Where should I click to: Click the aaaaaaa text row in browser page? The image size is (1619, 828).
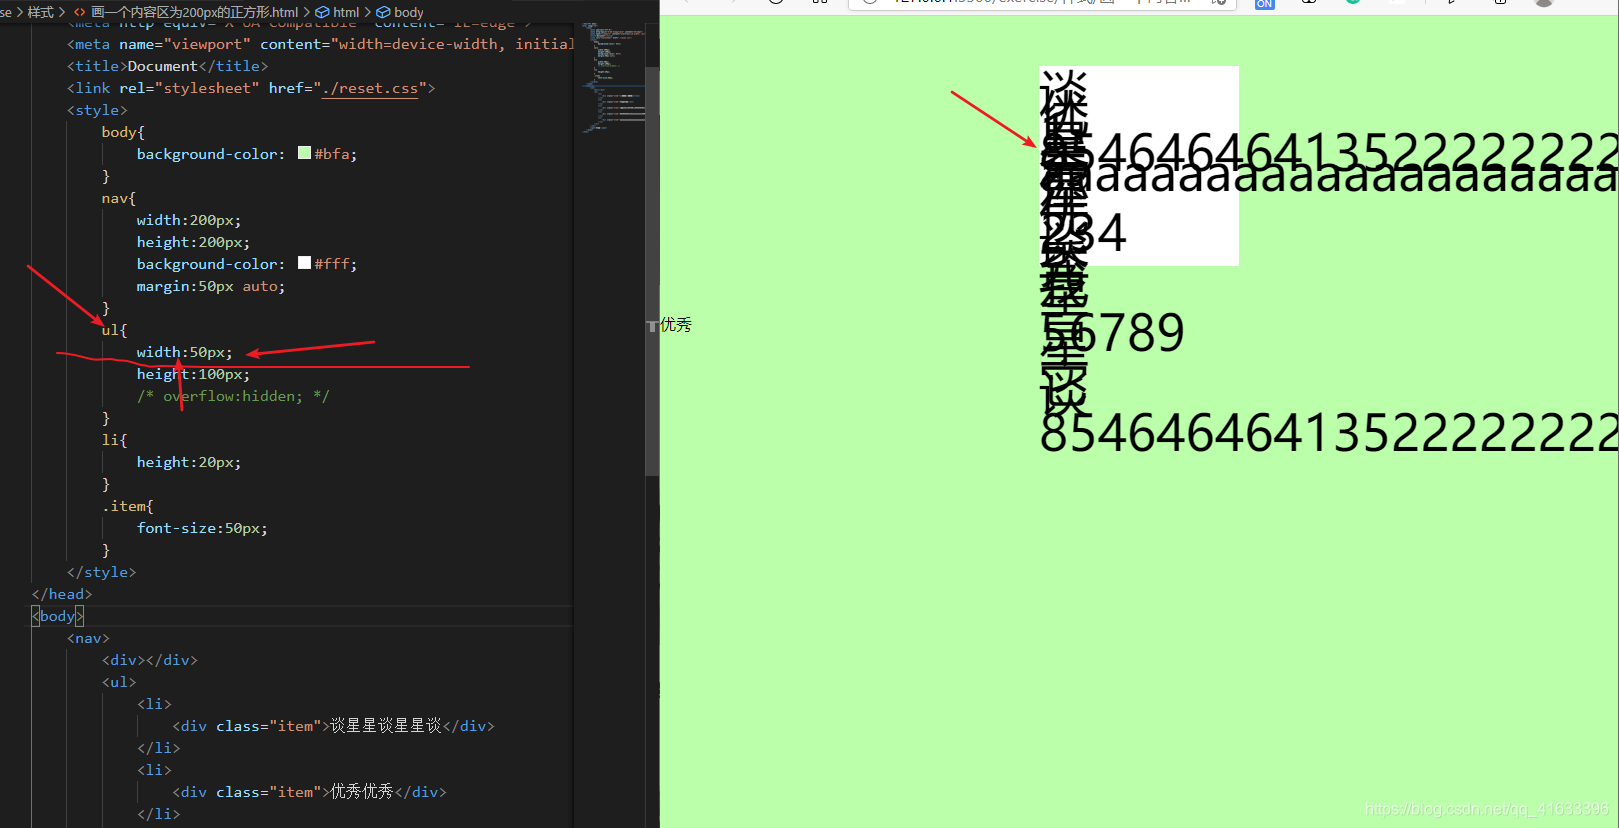coord(1330,178)
